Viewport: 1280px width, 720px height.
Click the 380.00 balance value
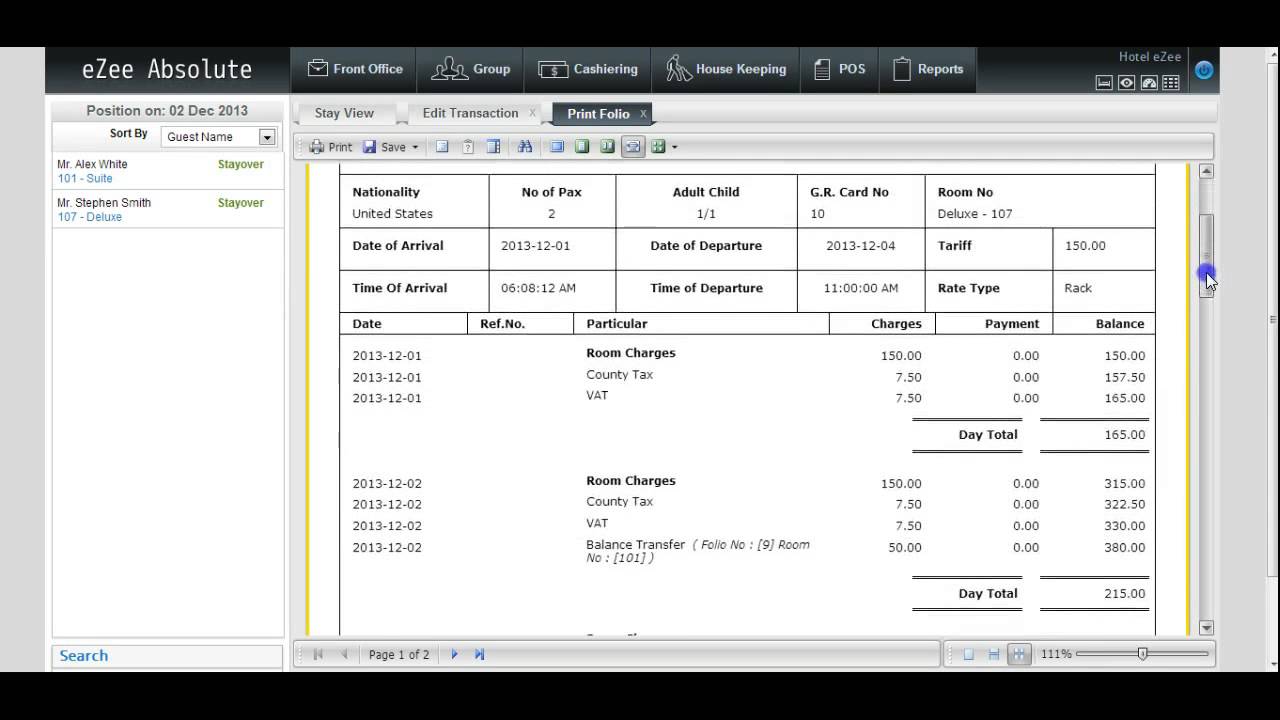tap(1125, 548)
